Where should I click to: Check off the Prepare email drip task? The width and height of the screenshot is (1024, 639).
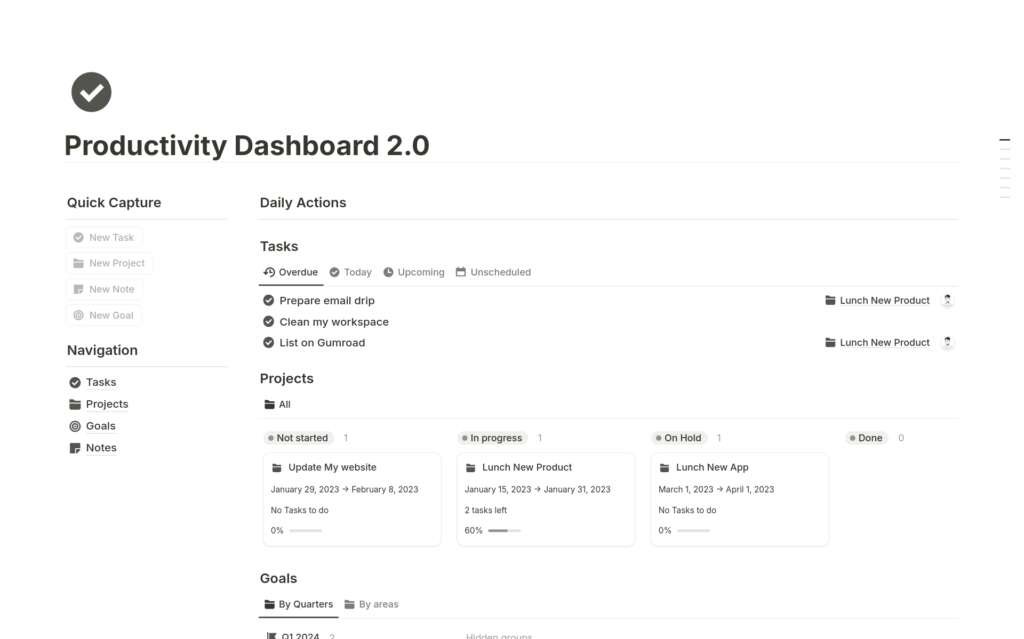click(268, 301)
